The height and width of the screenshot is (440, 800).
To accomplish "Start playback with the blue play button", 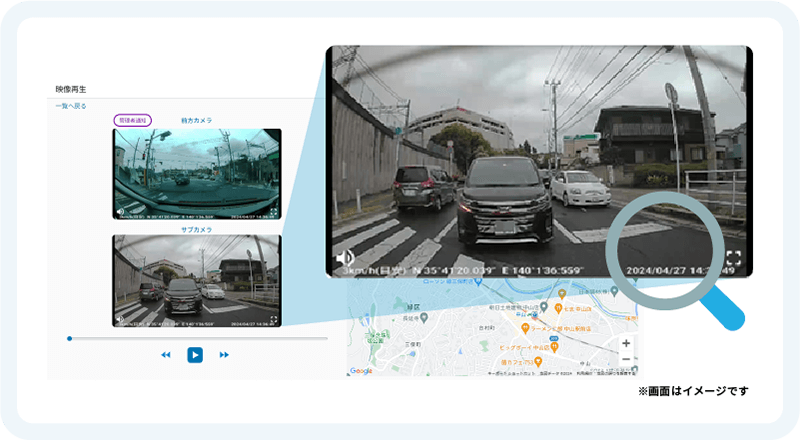I will tap(195, 355).
